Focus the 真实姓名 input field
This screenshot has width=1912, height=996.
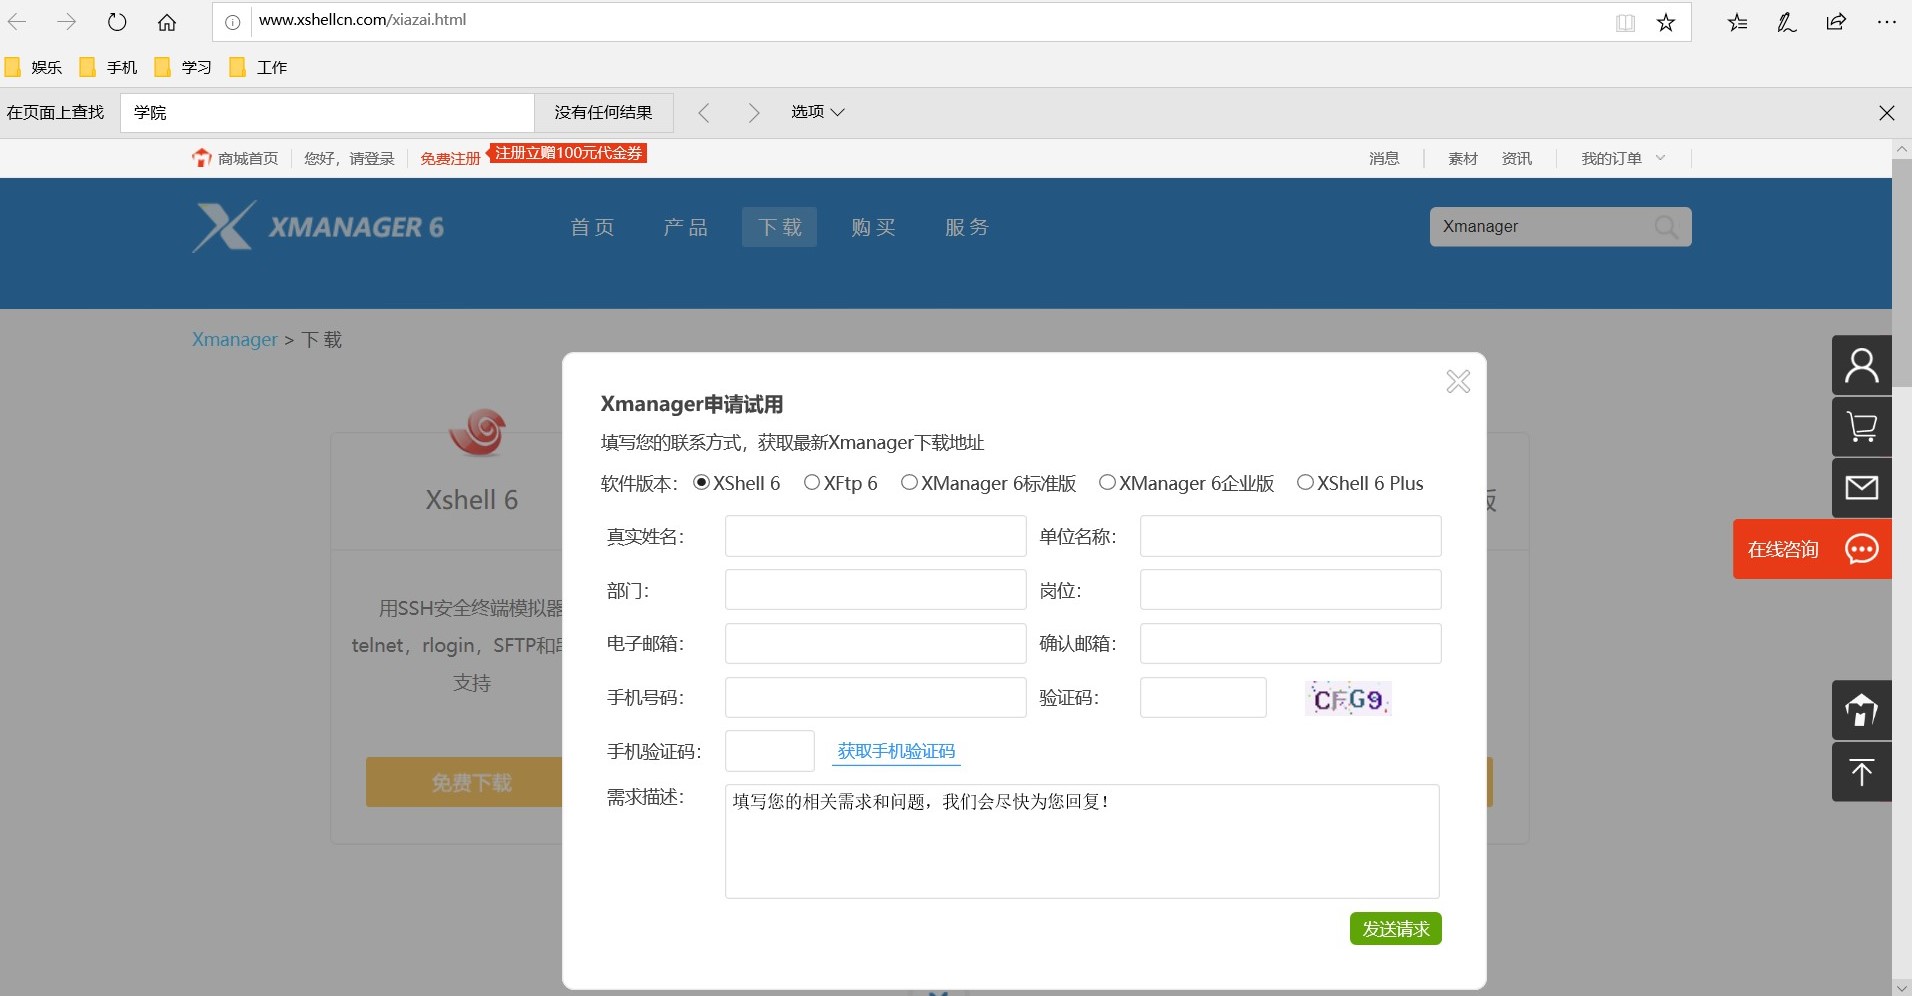click(x=876, y=536)
